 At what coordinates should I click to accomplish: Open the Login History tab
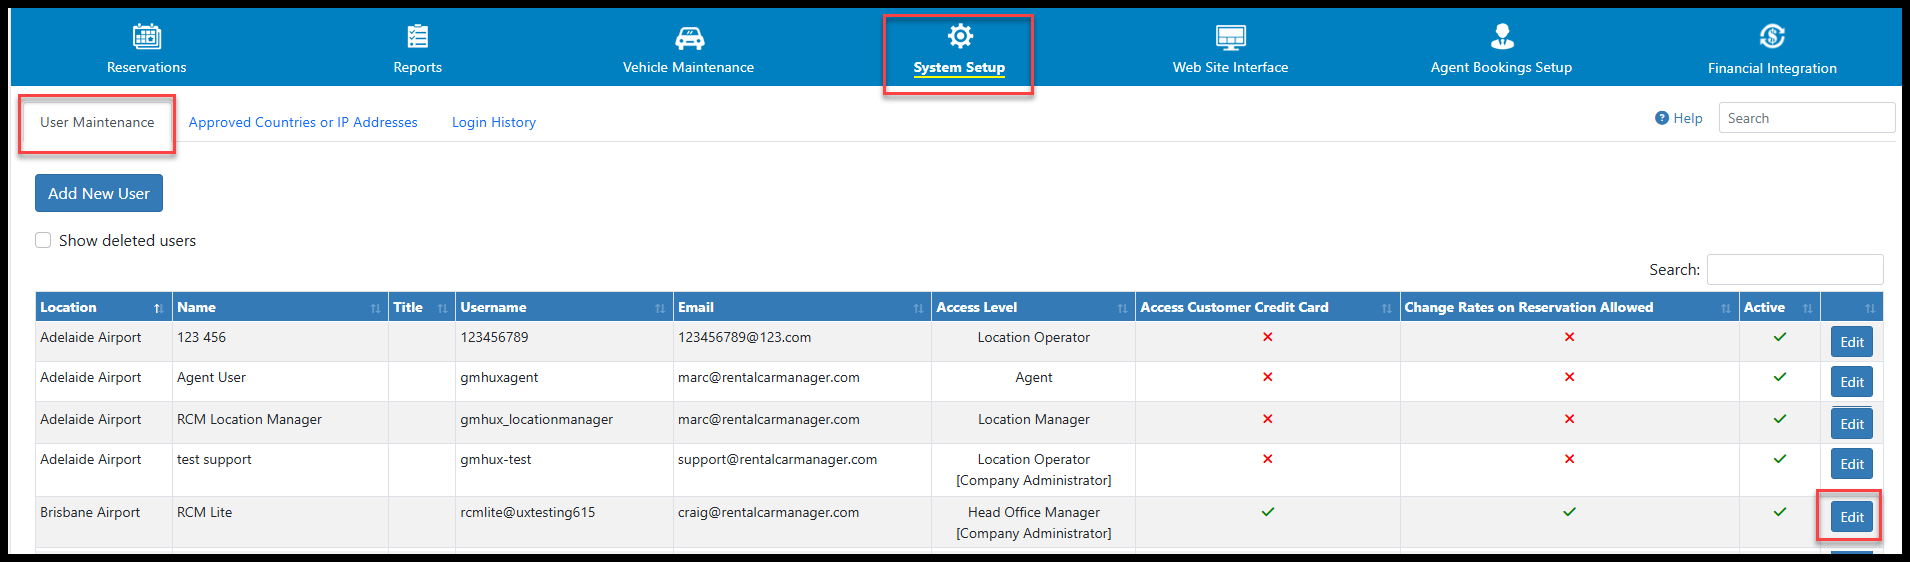tap(494, 122)
